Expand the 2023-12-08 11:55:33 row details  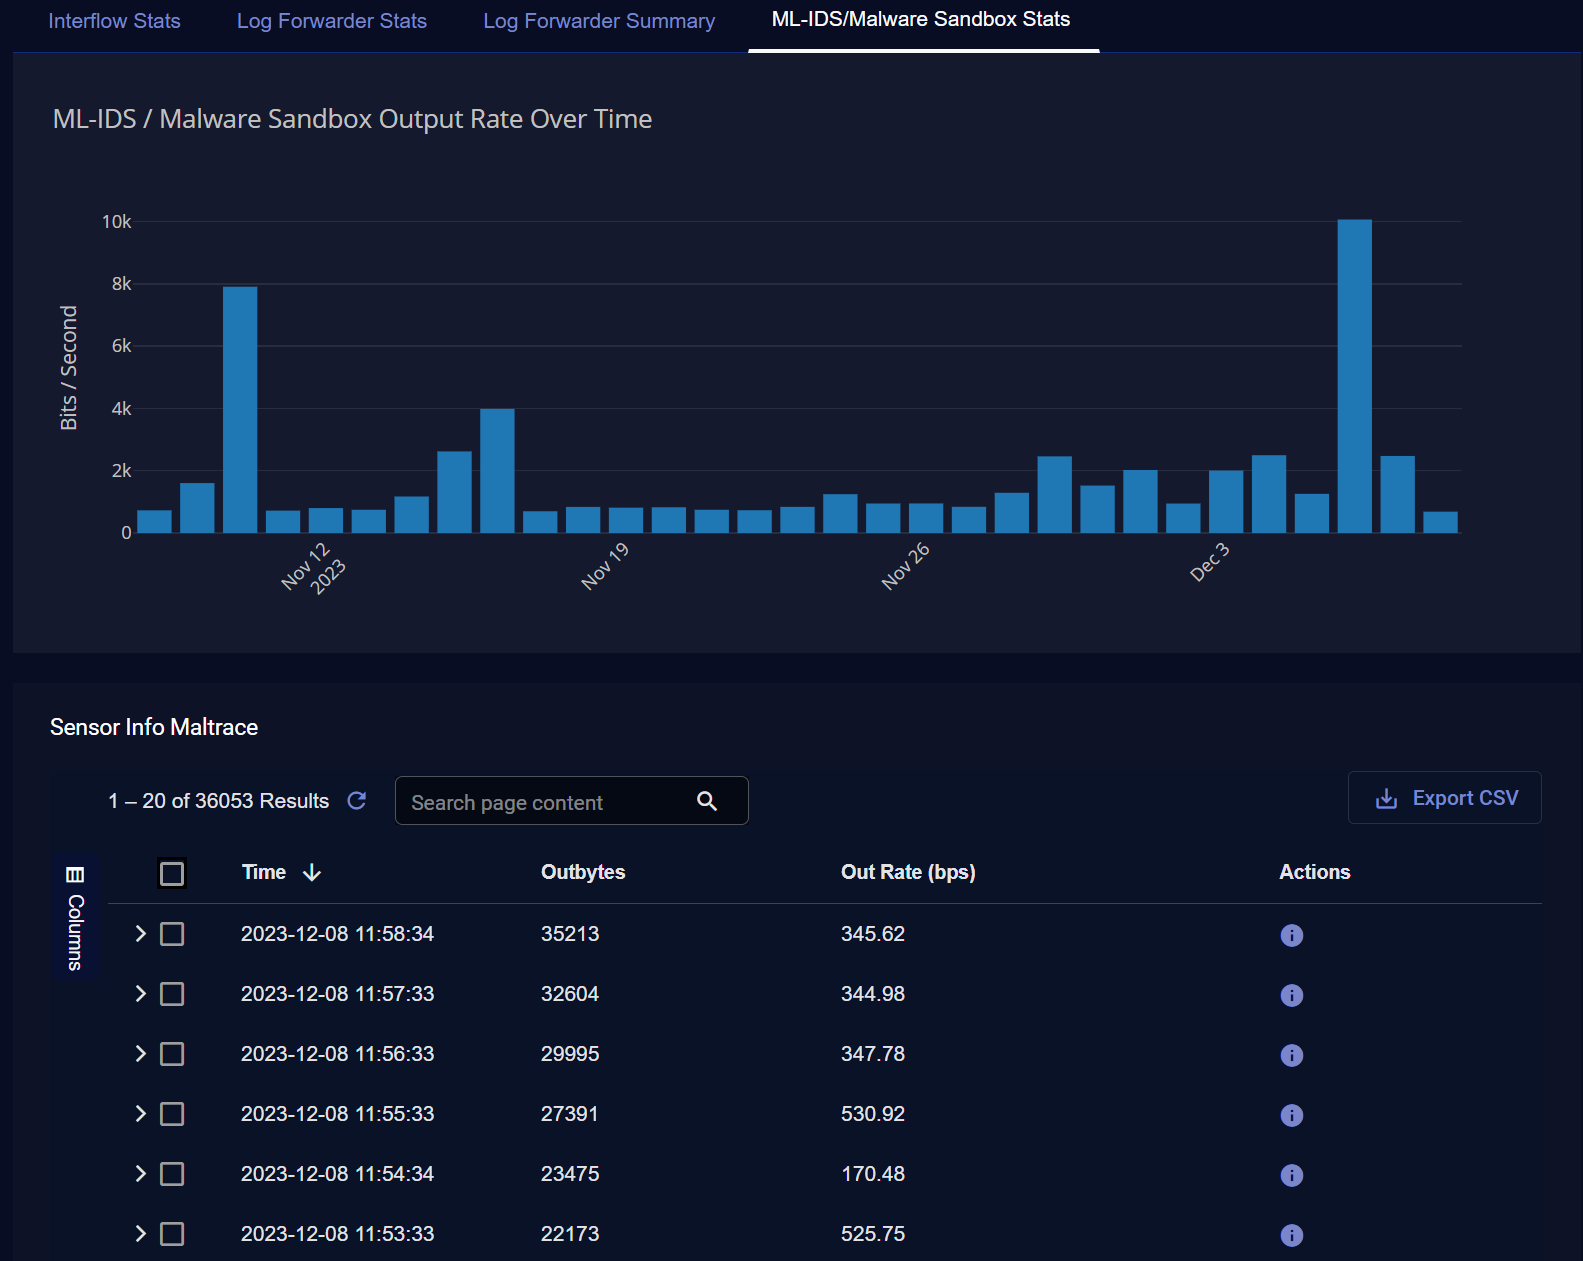pos(140,1114)
